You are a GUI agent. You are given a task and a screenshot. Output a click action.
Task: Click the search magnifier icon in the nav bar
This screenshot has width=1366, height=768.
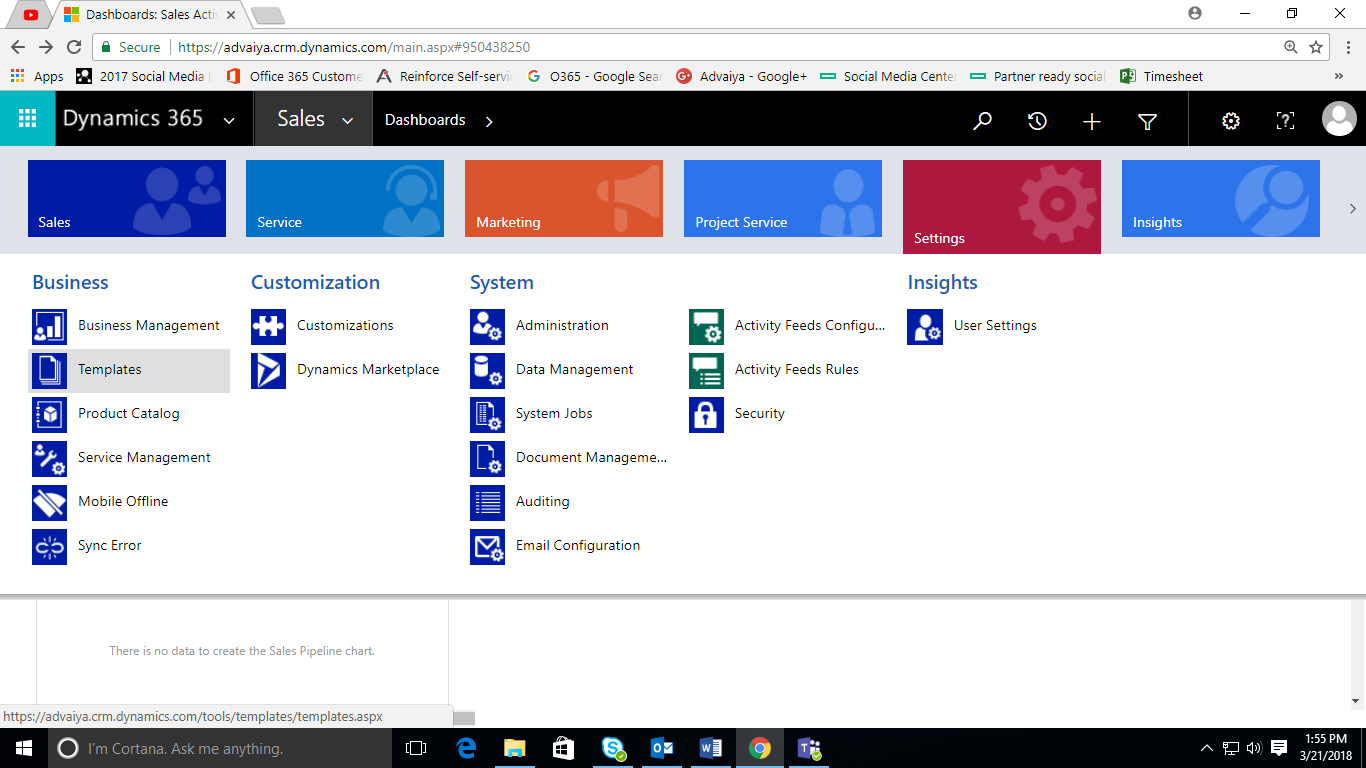983,121
